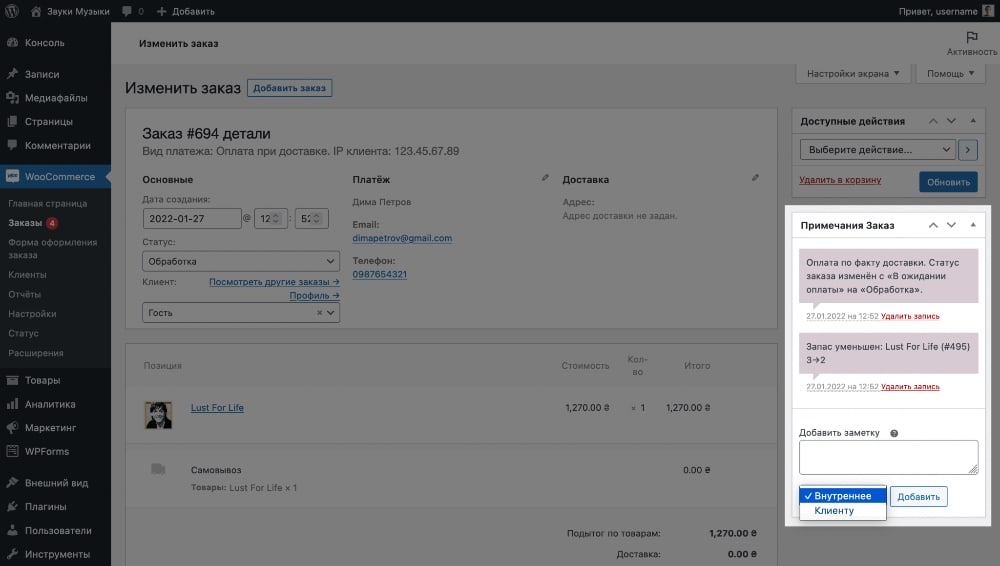Click the Самовывоз shipping truck icon
This screenshot has height=566, width=1000.
click(158, 469)
